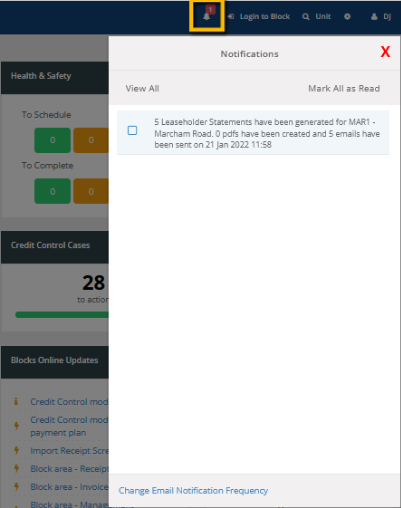Click orange To Complete count box
Screen dimensions: 401x508
(91, 191)
